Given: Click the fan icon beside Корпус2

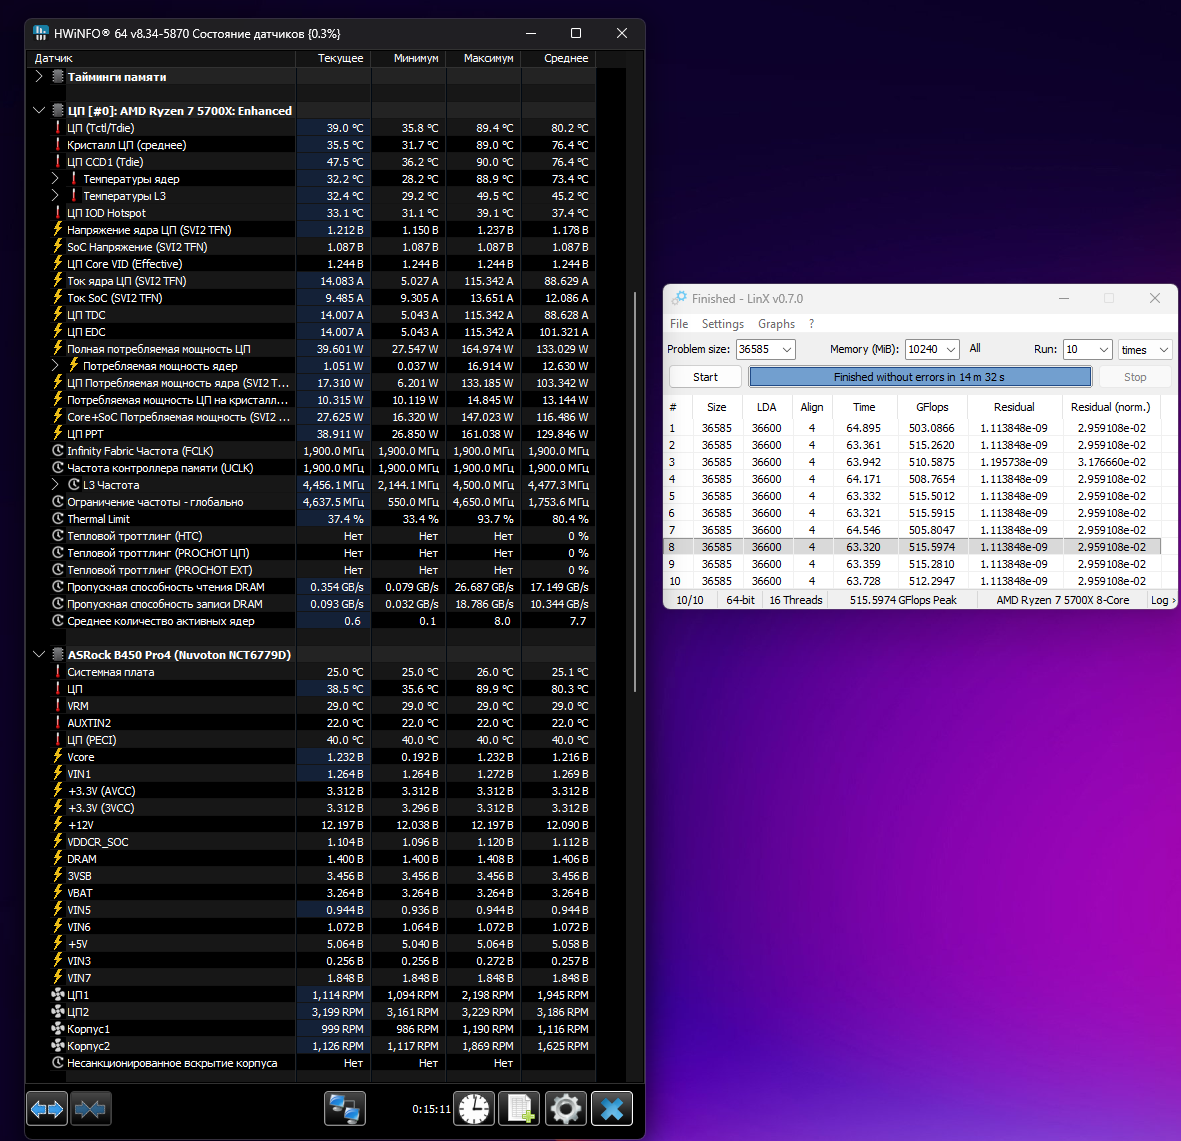Looking at the screenshot, I should tap(58, 1045).
